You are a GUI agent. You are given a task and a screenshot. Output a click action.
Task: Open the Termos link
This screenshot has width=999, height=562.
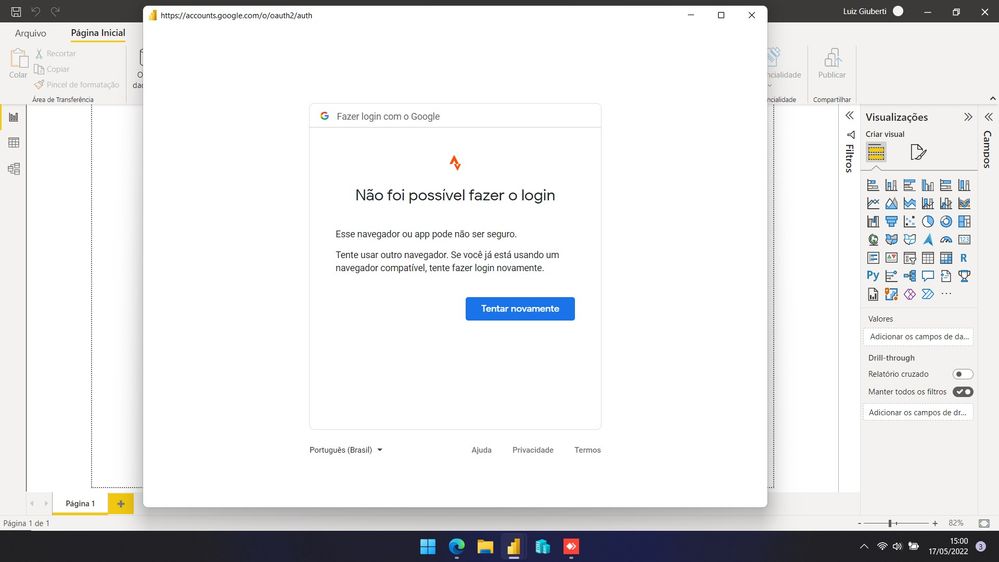click(587, 450)
